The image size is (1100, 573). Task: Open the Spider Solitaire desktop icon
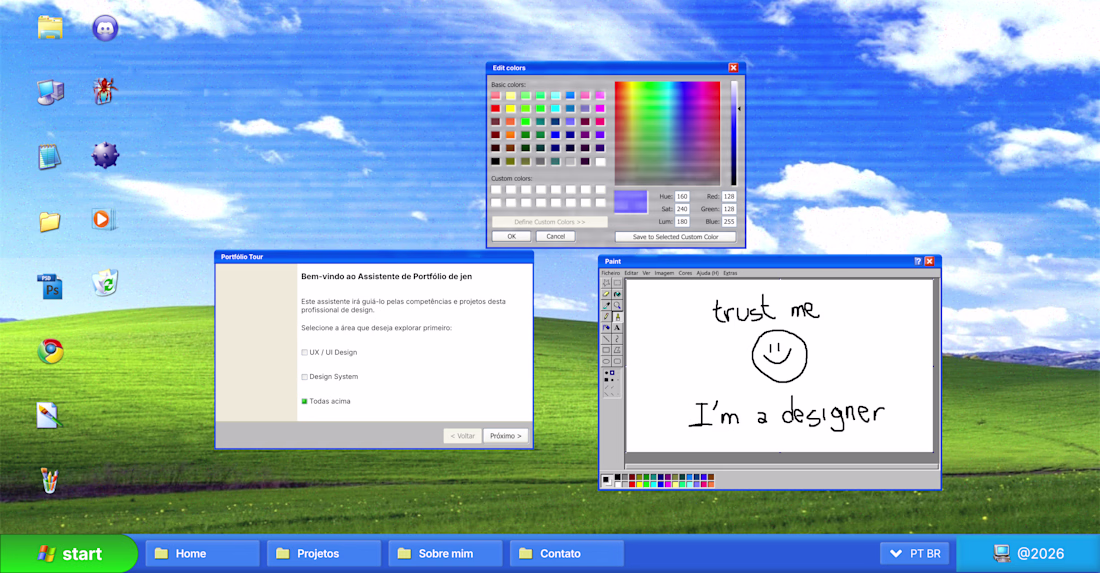(x=105, y=91)
